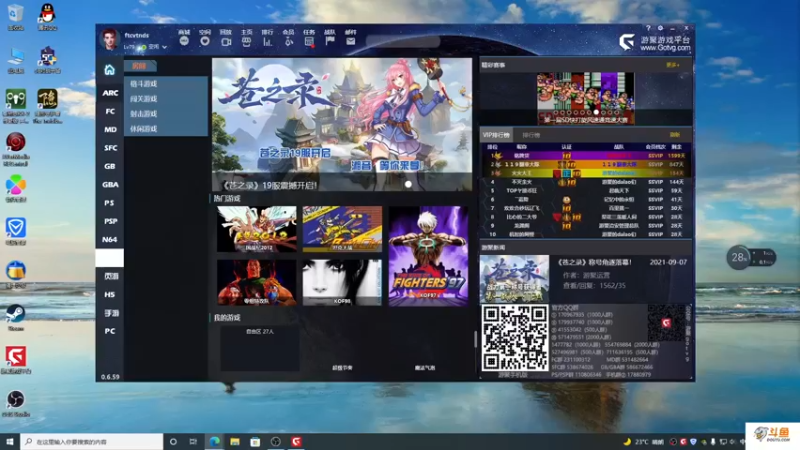Select N64 platform in sidebar
Image resolution: width=800 pixels, height=450 pixels.
[110, 239]
